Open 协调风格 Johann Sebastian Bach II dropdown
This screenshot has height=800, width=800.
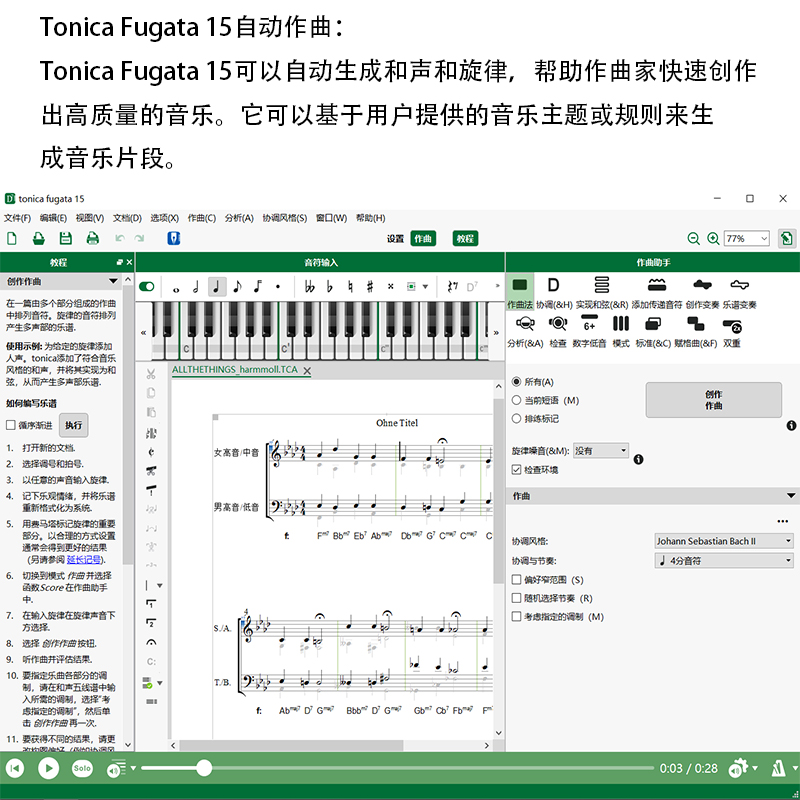click(724, 541)
